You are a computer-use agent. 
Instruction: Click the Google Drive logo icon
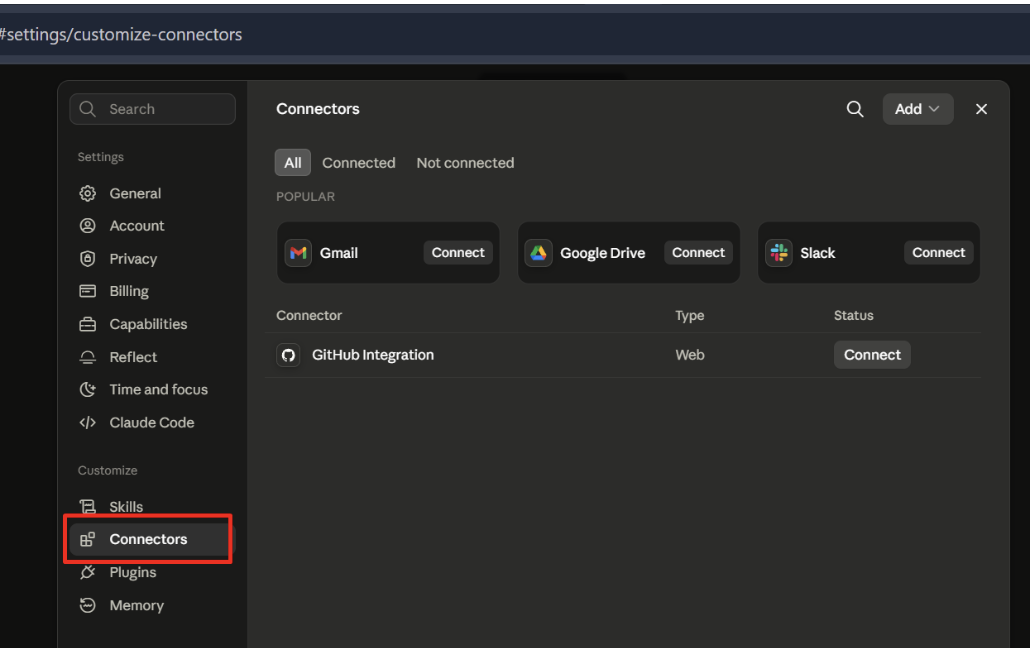click(538, 253)
